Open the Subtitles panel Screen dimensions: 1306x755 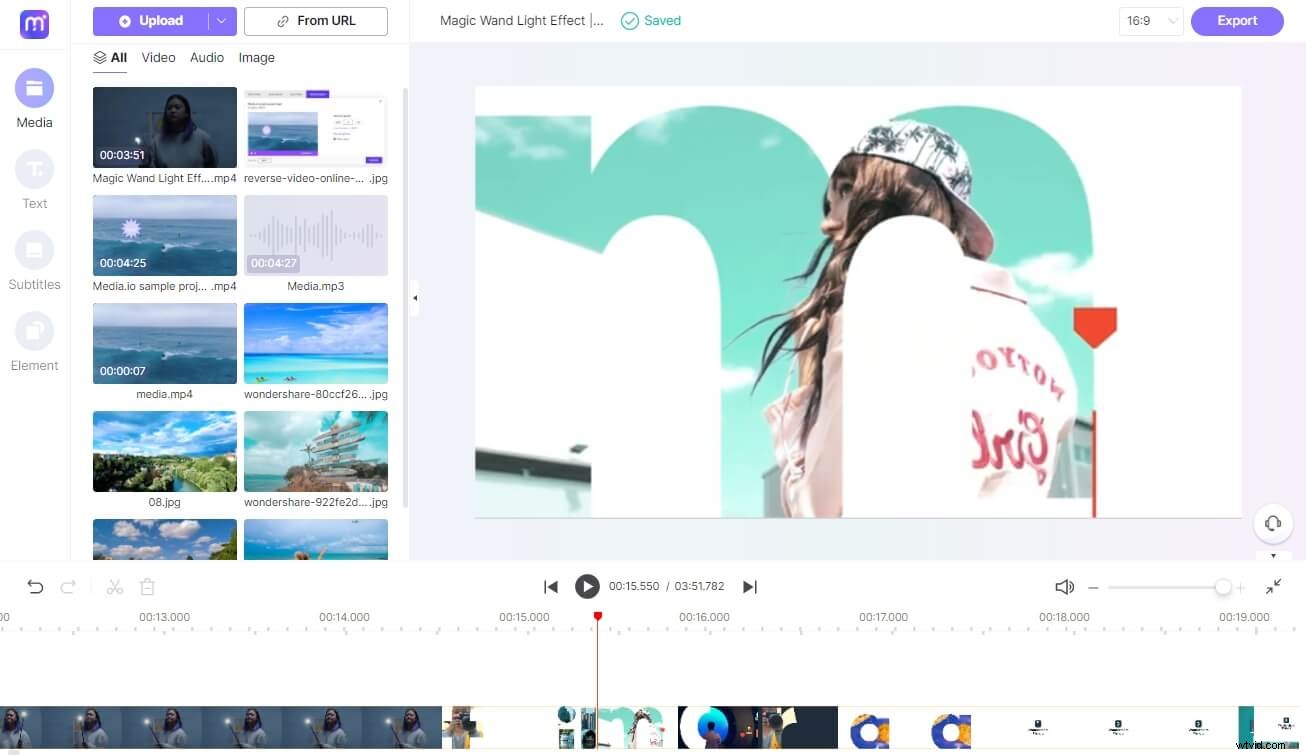pyautogui.click(x=33, y=259)
